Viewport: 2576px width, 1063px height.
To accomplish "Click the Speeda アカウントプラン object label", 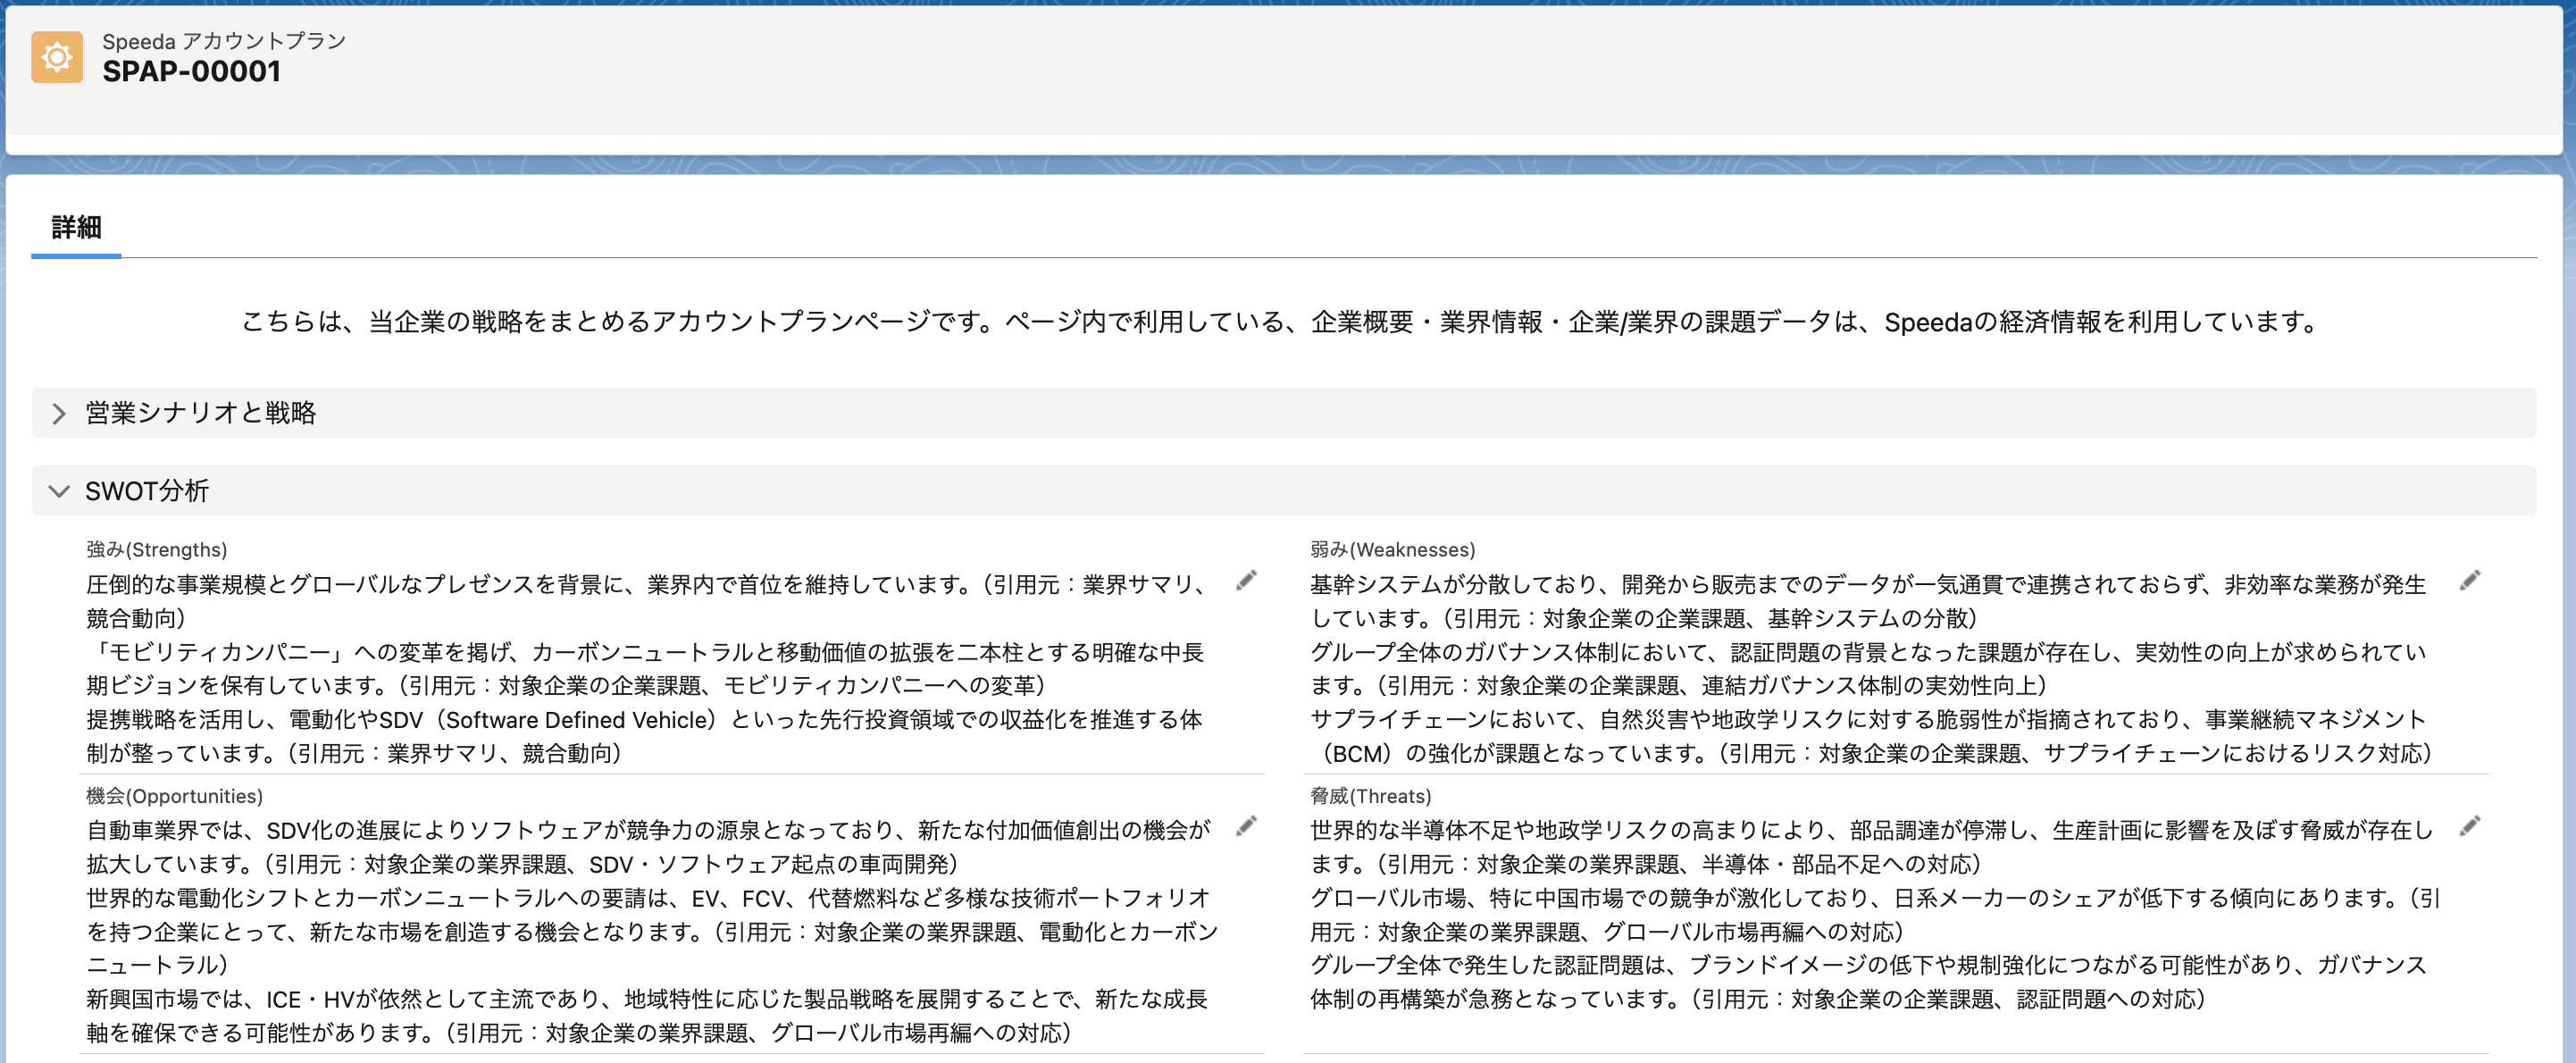I will click(224, 41).
